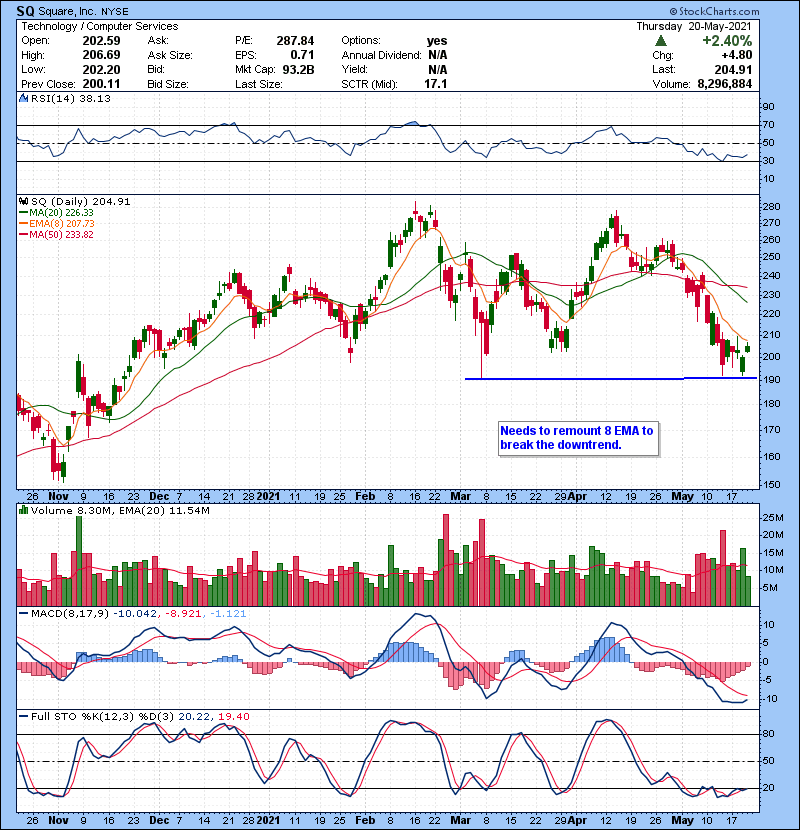Click the 2021 label on price chart axis
Viewport: 800px width, 830px height.
tap(268, 497)
